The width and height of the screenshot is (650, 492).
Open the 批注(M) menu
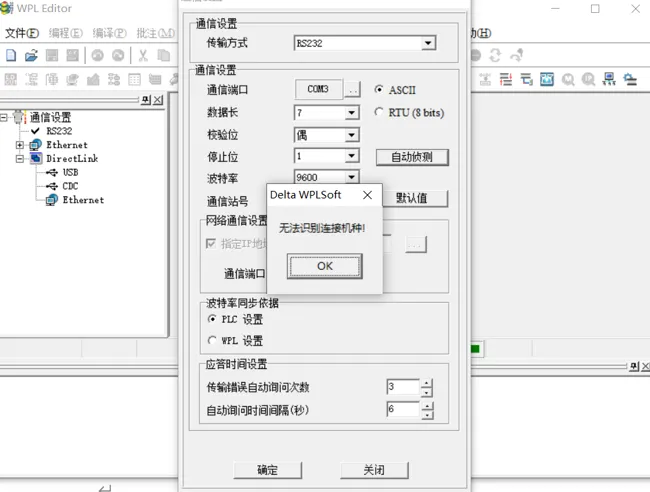[x=155, y=33]
